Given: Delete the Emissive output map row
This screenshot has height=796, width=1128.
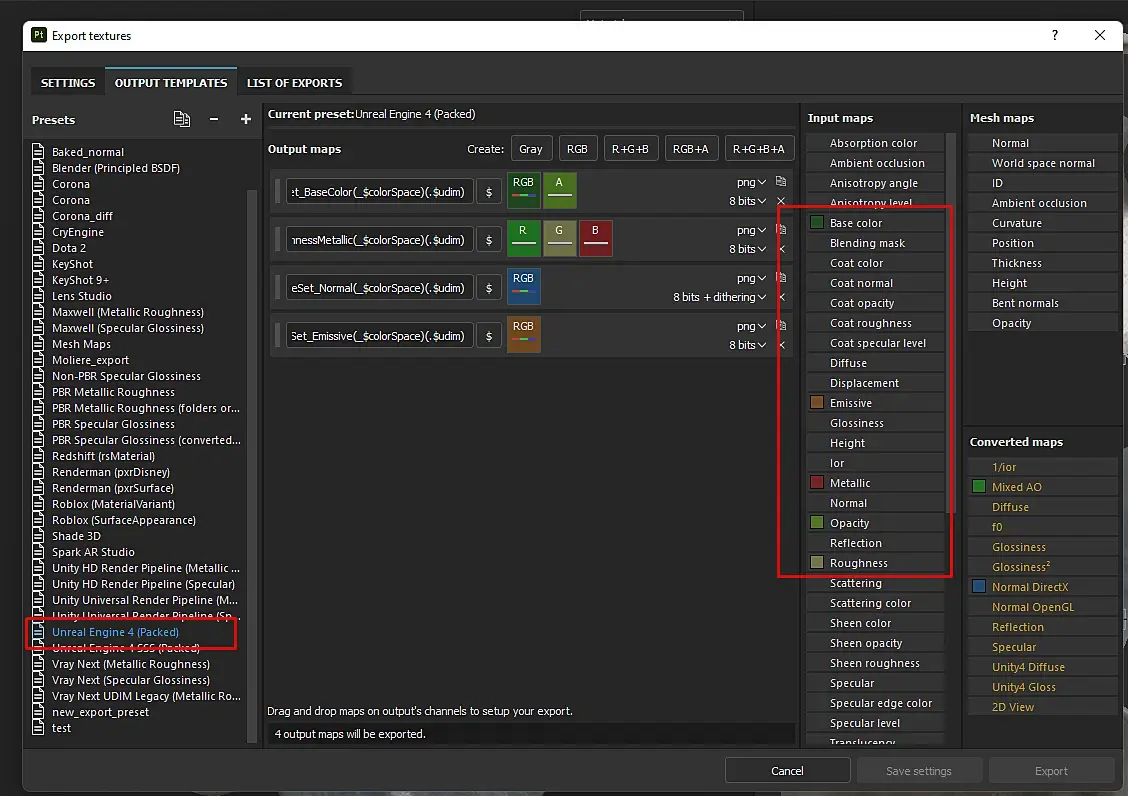Looking at the screenshot, I should coord(781,345).
